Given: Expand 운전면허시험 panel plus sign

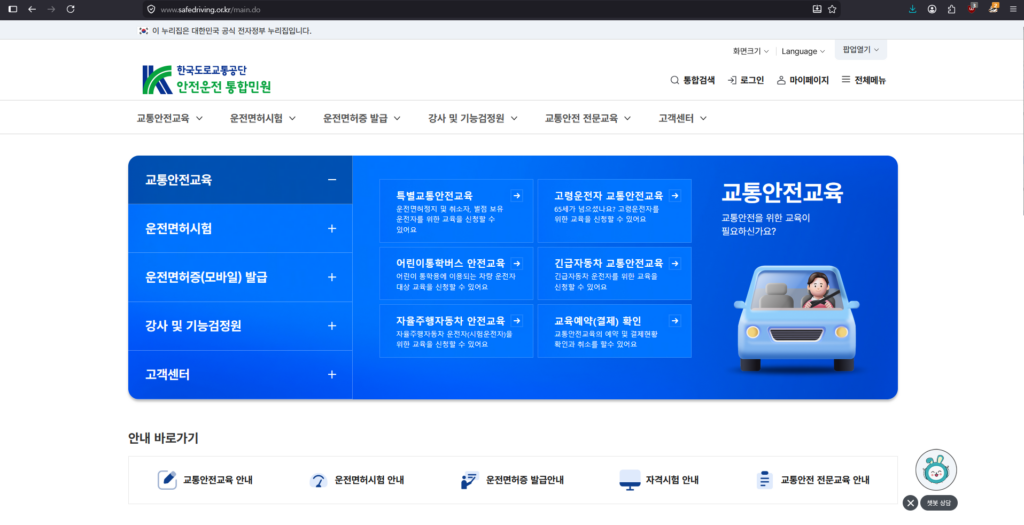Looking at the screenshot, I should (332, 229).
